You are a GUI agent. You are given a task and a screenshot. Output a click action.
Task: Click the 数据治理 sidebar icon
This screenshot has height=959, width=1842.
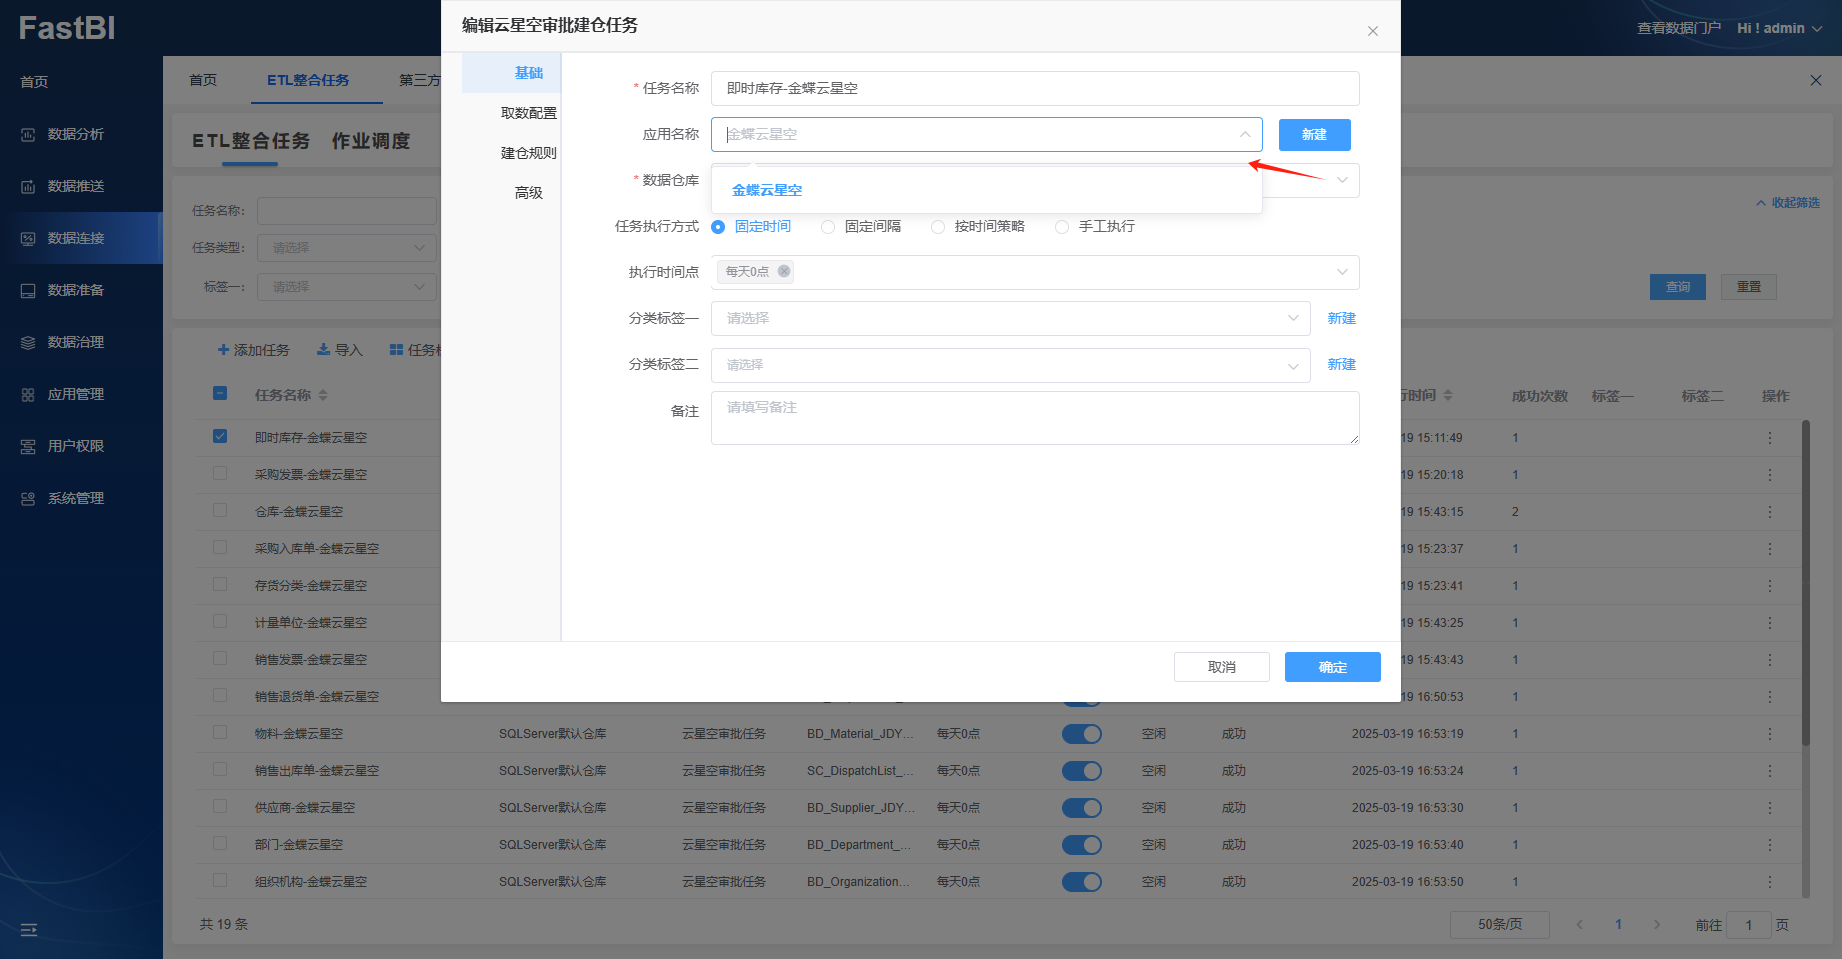[28, 342]
